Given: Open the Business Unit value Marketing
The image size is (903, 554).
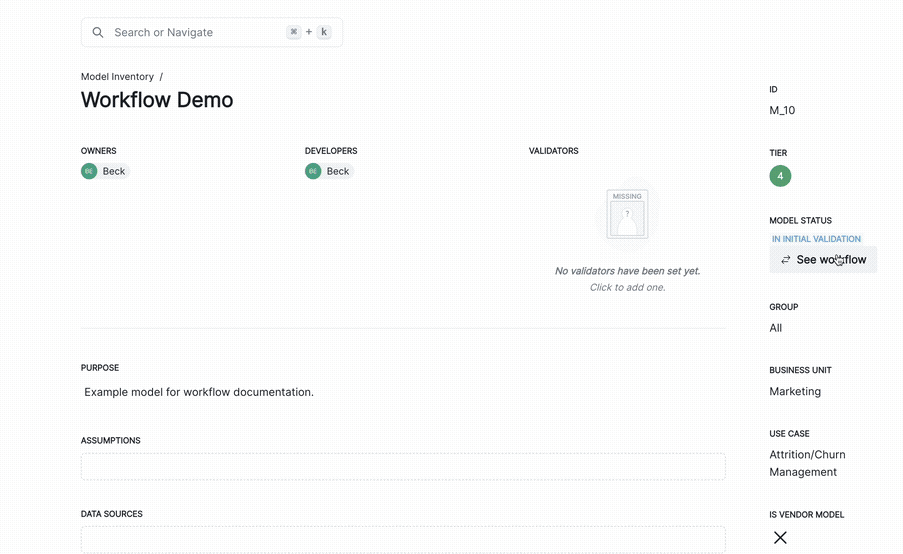Looking at the screenshot, I should pyautogui.click(x=795, y=391).
